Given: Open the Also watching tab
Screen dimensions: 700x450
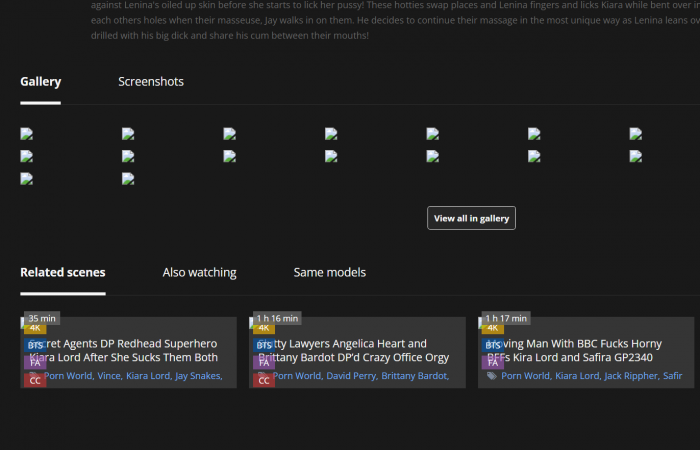Looking at the screenshot, I should (x=199, y=272).
